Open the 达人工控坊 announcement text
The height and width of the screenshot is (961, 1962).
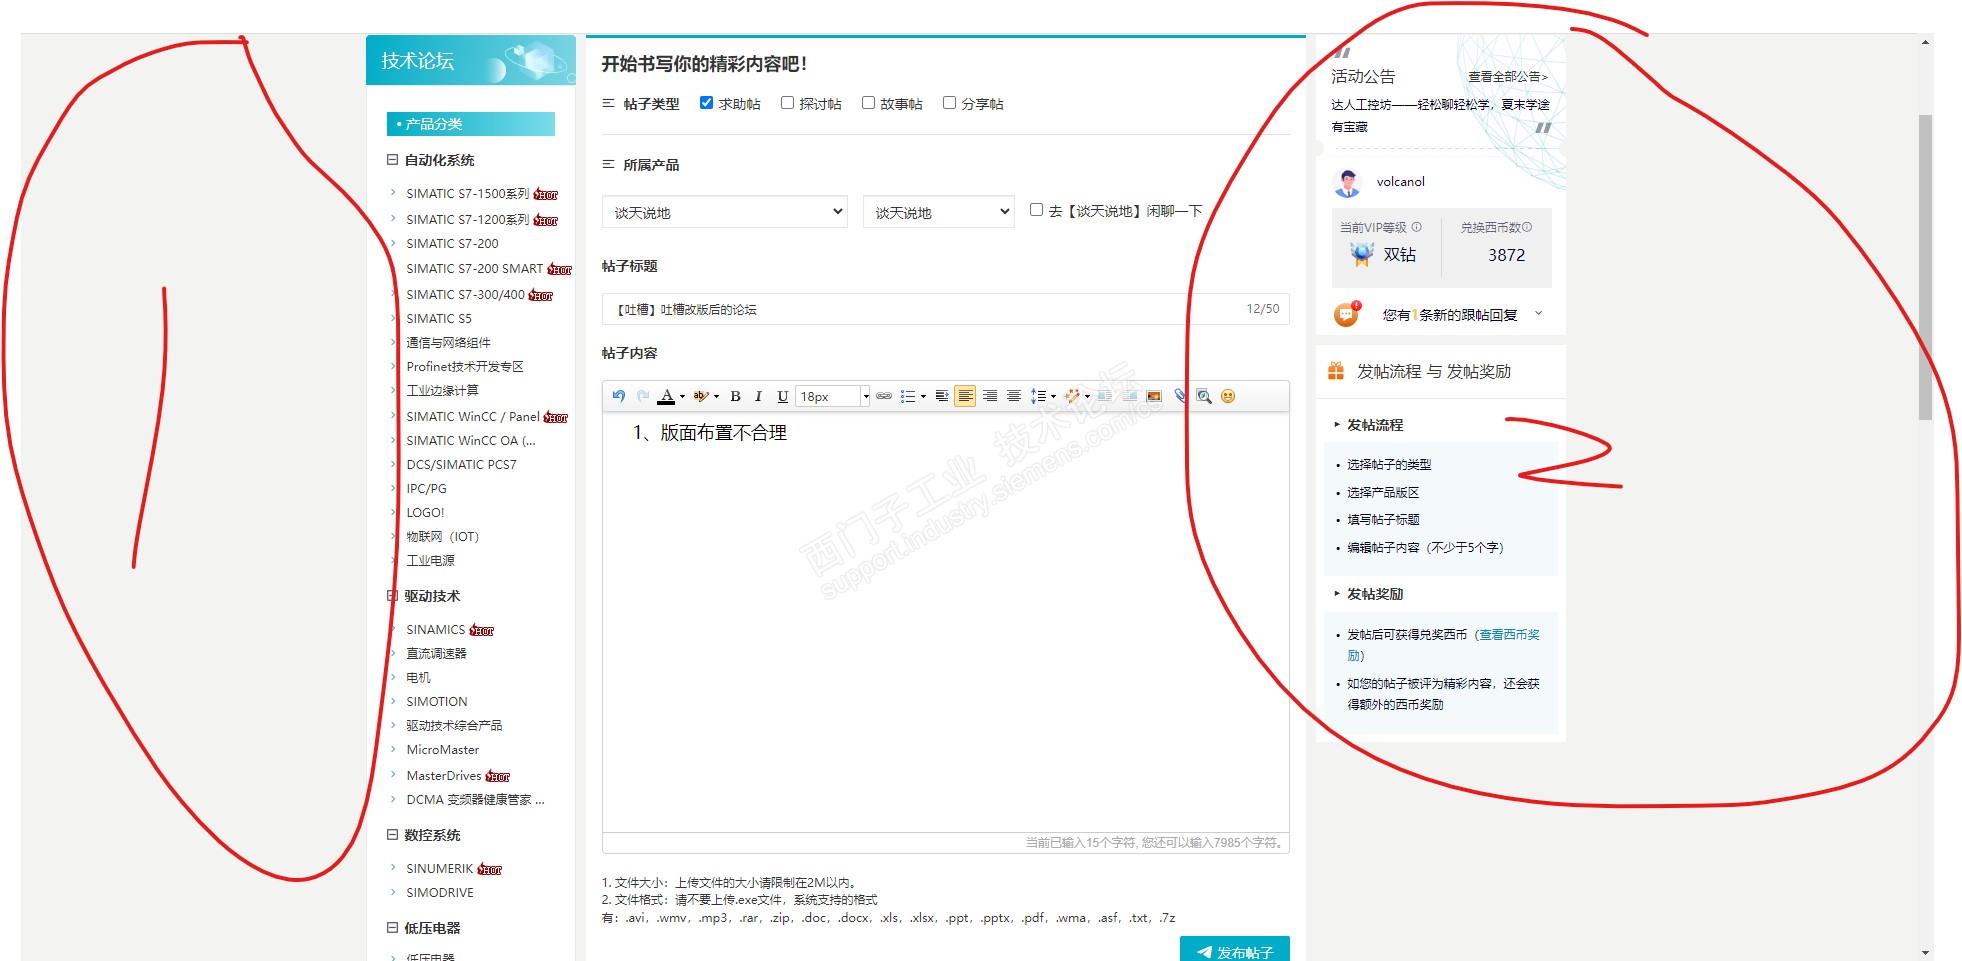(1440, 115)
